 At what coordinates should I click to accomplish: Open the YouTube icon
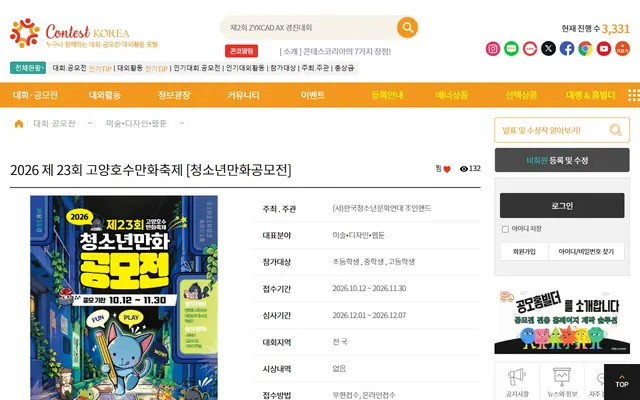pos(604,49)
